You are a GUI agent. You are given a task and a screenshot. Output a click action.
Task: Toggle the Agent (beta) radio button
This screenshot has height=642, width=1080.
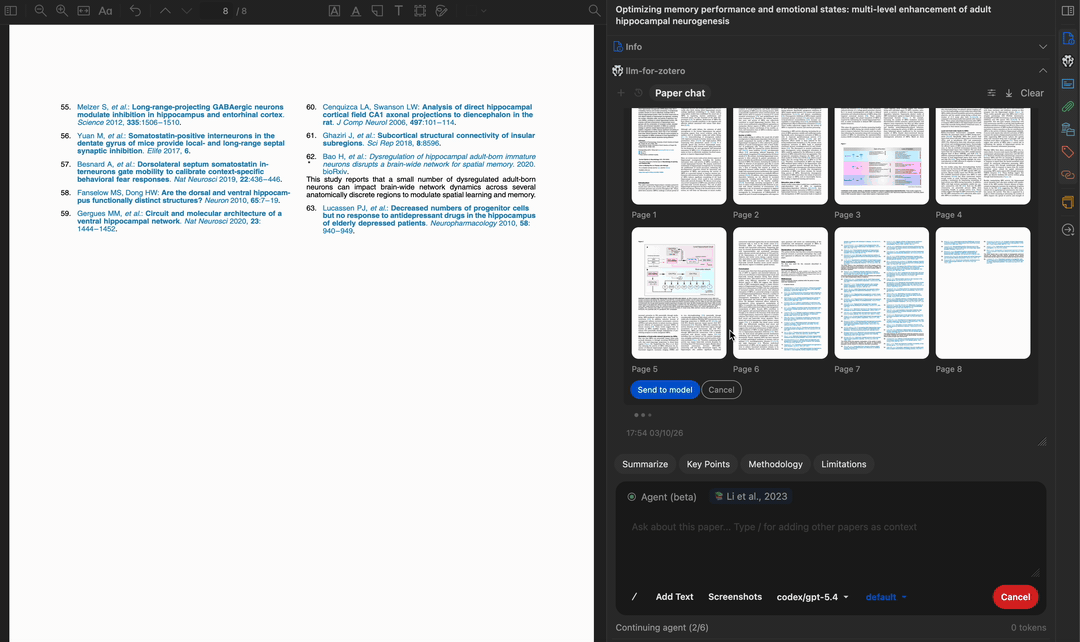(x=632, y=497)
